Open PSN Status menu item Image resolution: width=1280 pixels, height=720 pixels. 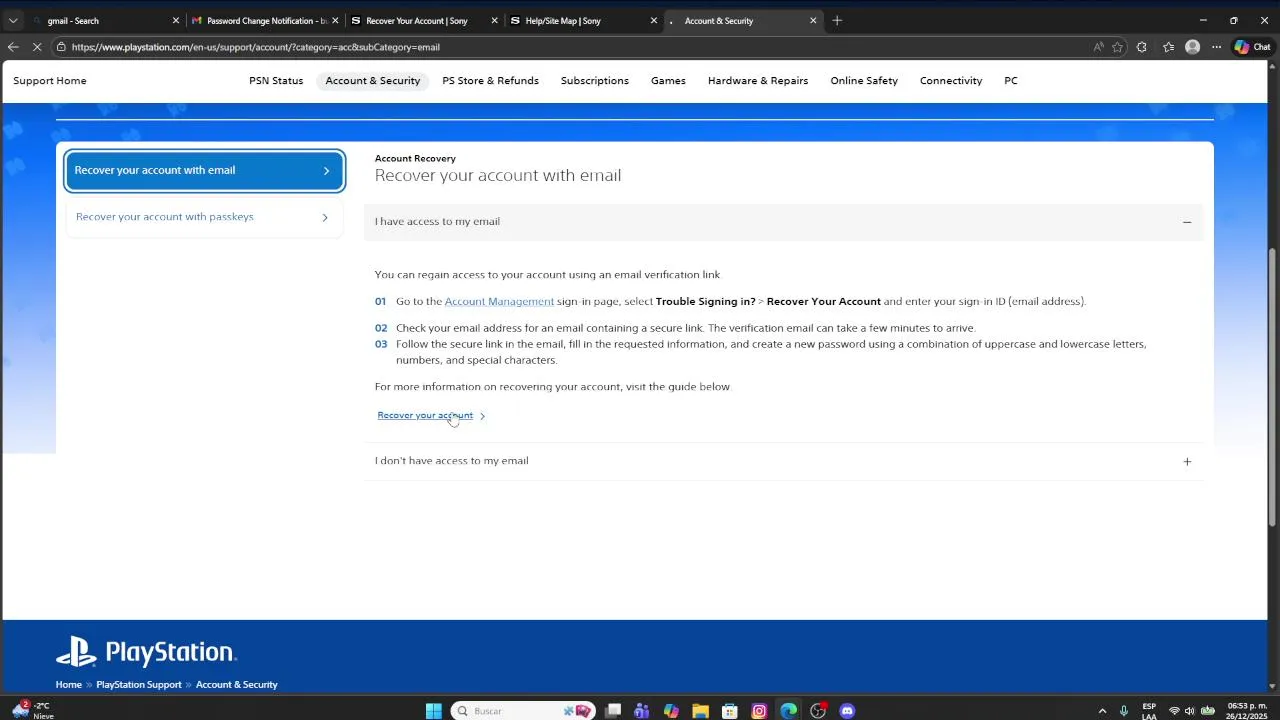276,81
